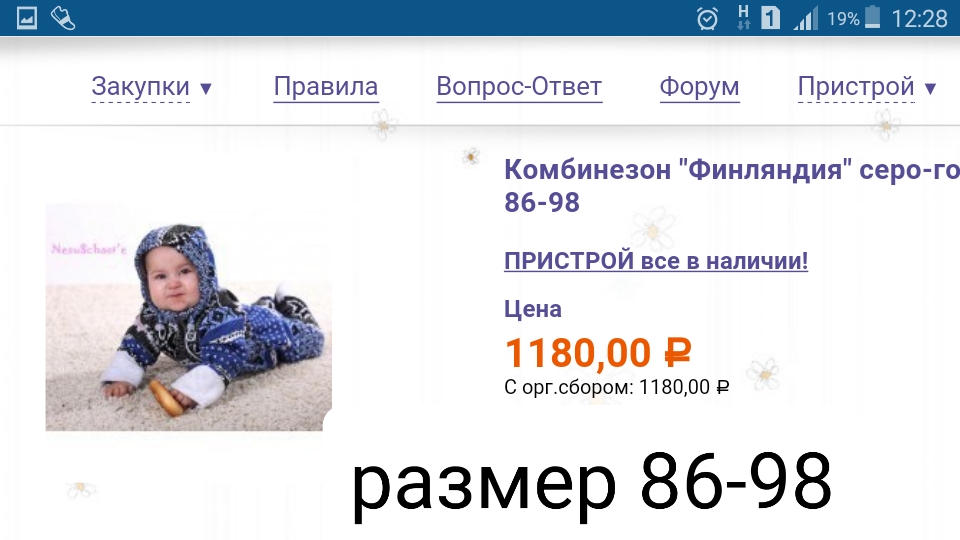Viewport: 960px width, 540px height.
Task: Open the Правила menu link
Action: (x=326, y=87)
